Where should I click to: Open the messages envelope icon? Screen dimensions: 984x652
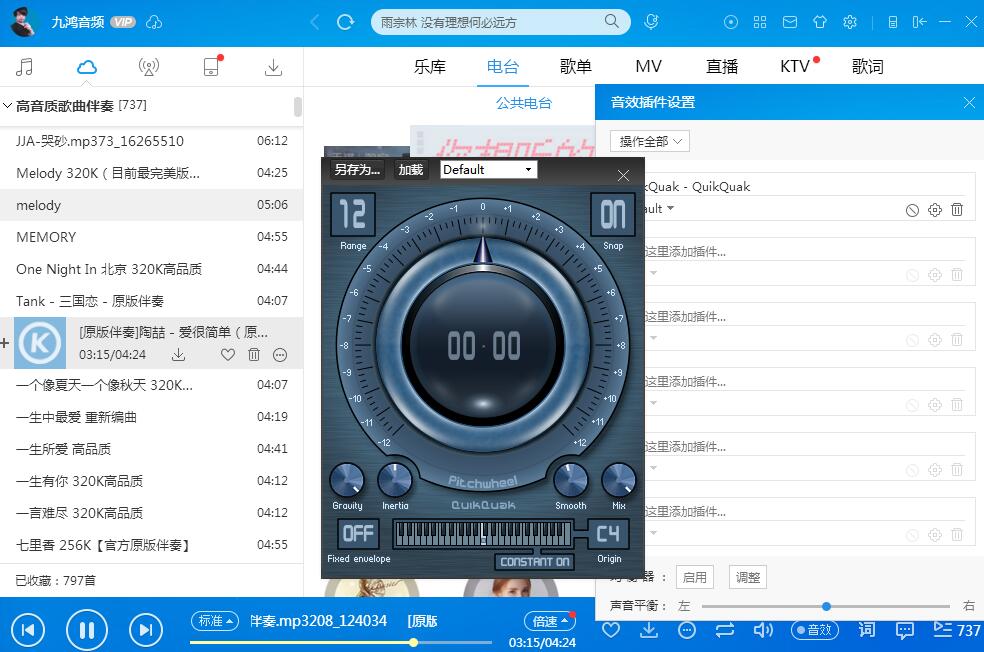click(x=789, y=22)
